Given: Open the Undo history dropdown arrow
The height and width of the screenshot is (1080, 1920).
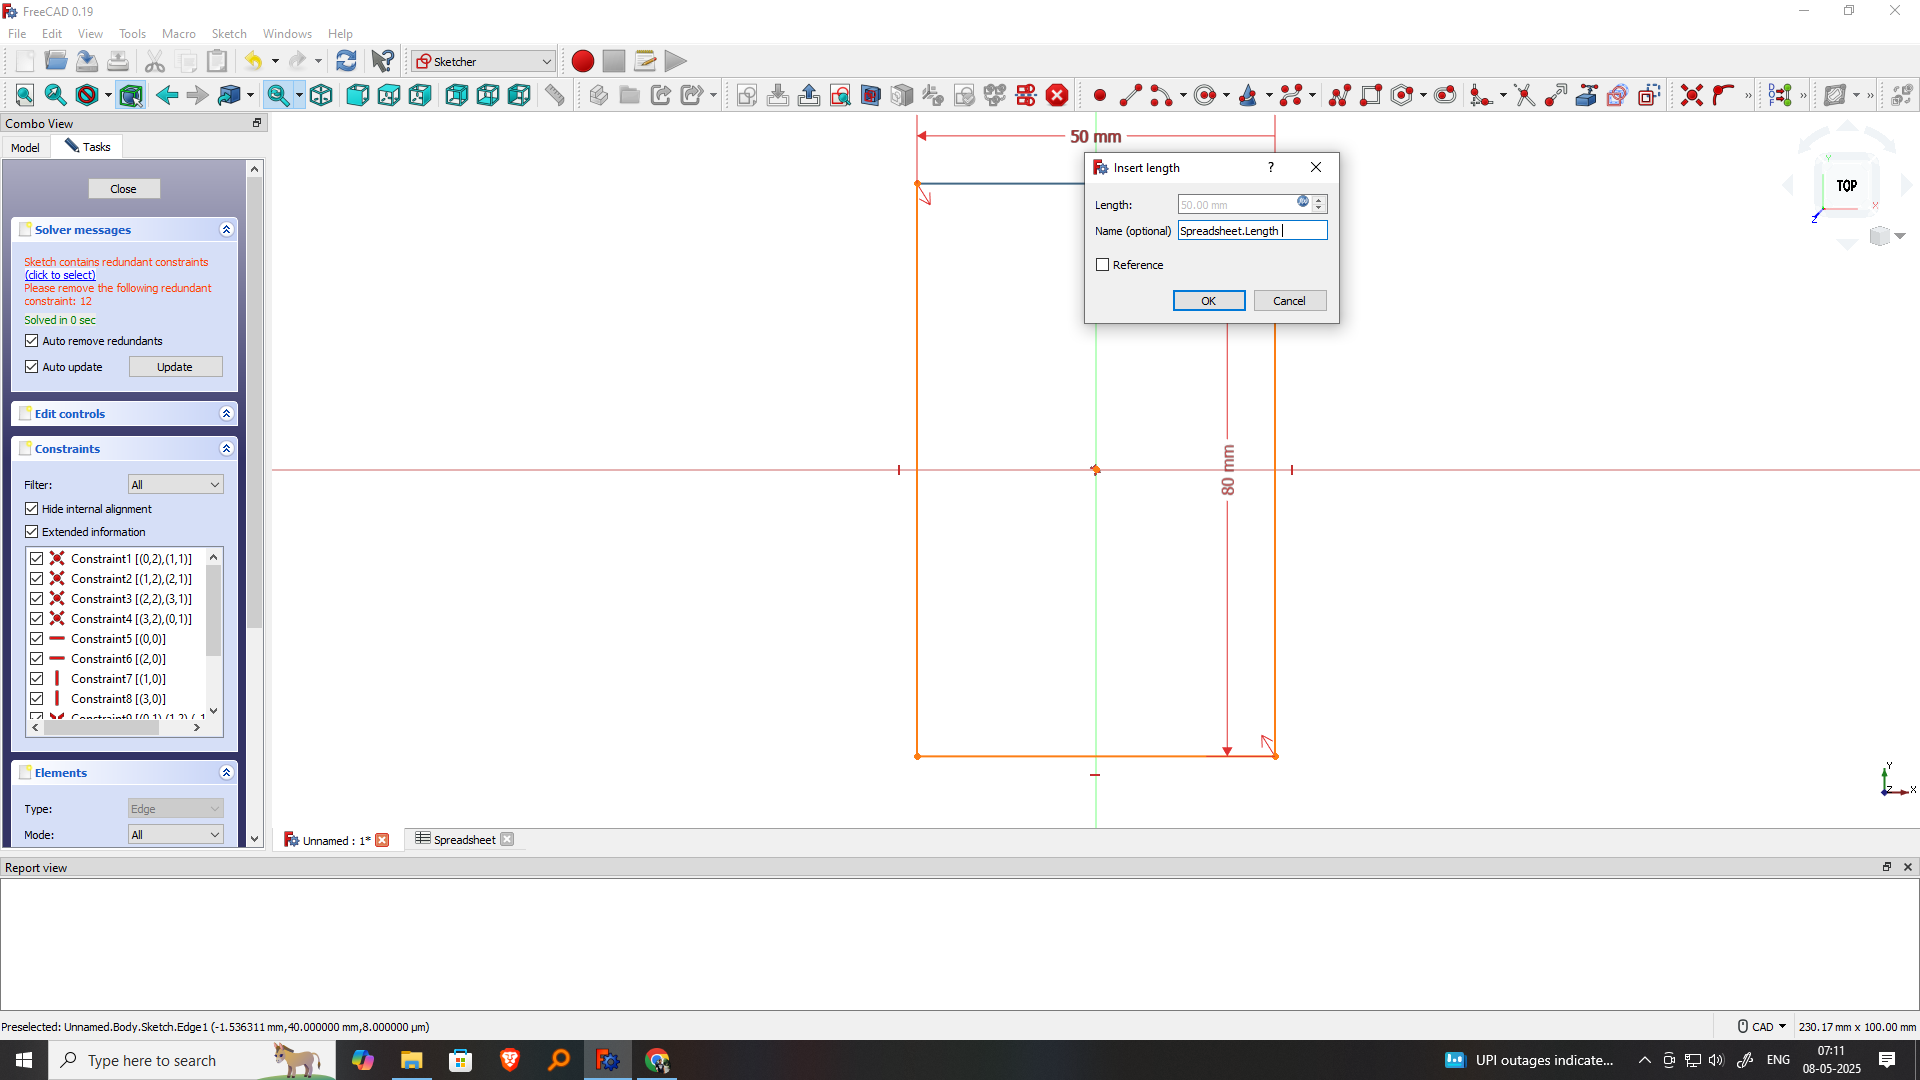Looking at the screenshot, I should 275,61.
